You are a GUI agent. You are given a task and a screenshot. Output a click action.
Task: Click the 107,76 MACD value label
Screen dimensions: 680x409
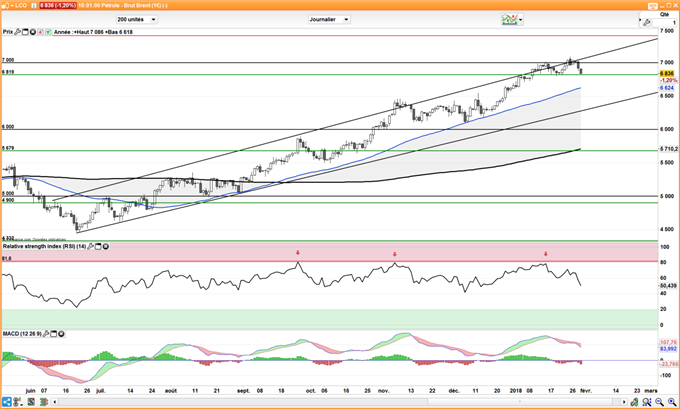coord(668,343)
